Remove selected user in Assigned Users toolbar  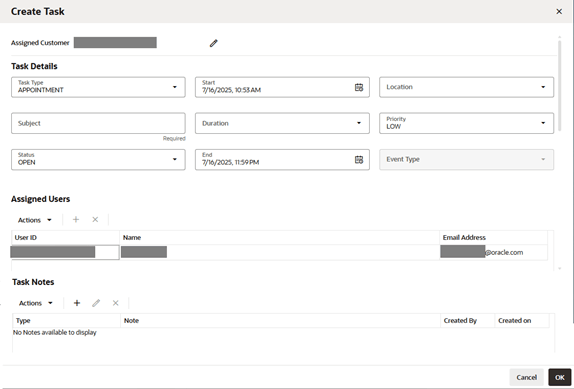[95, 220]
